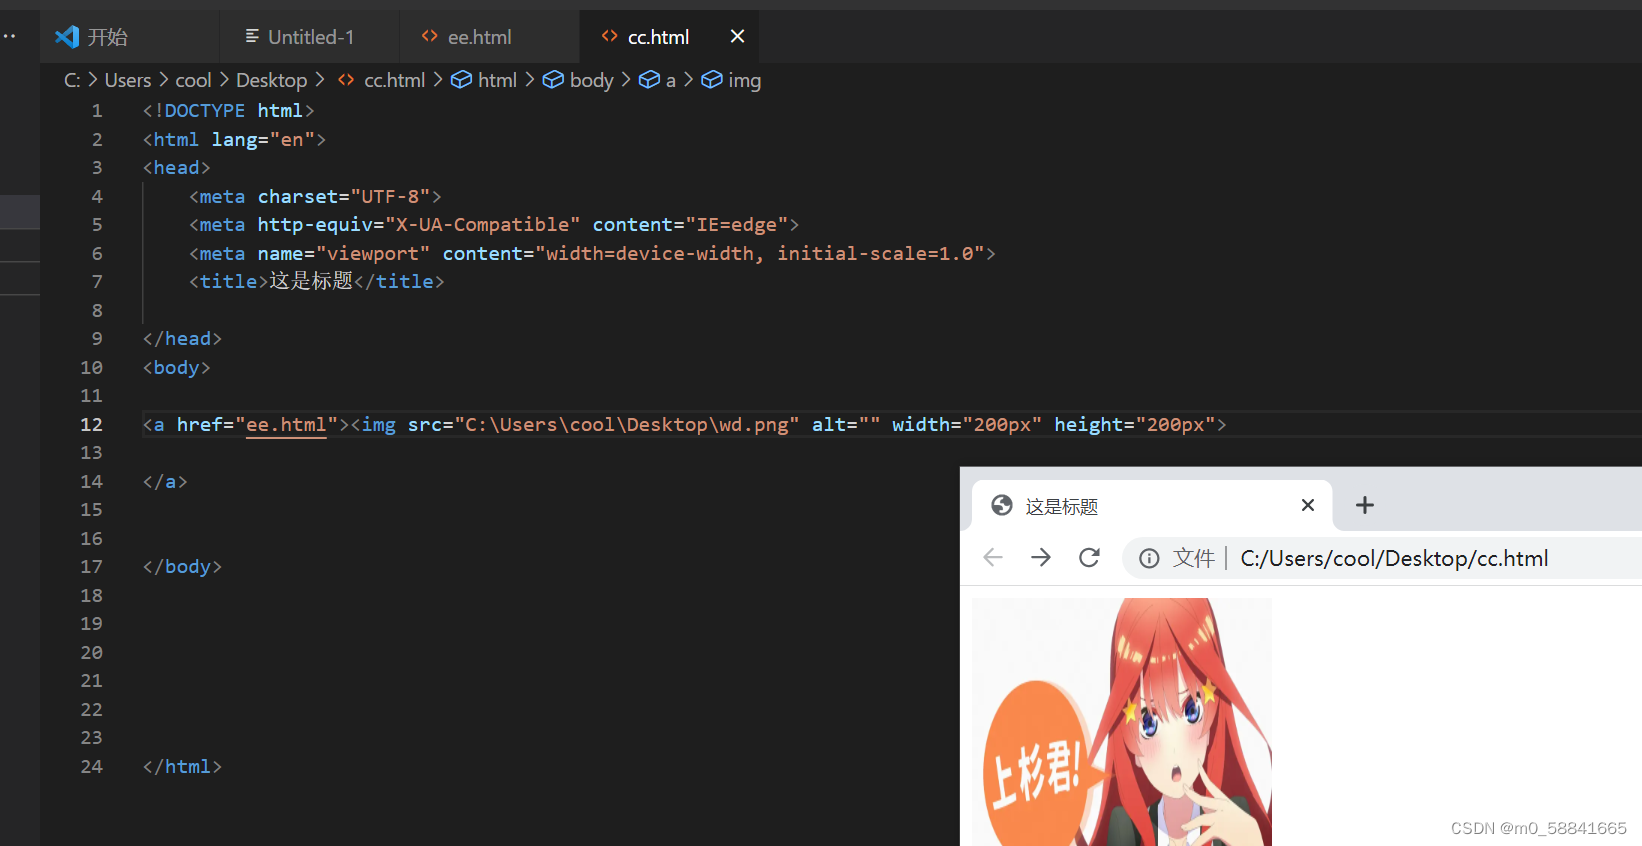The image size is (1642, 846).
Task: Click the browser back arrow
Action: (x=993, y=557)
